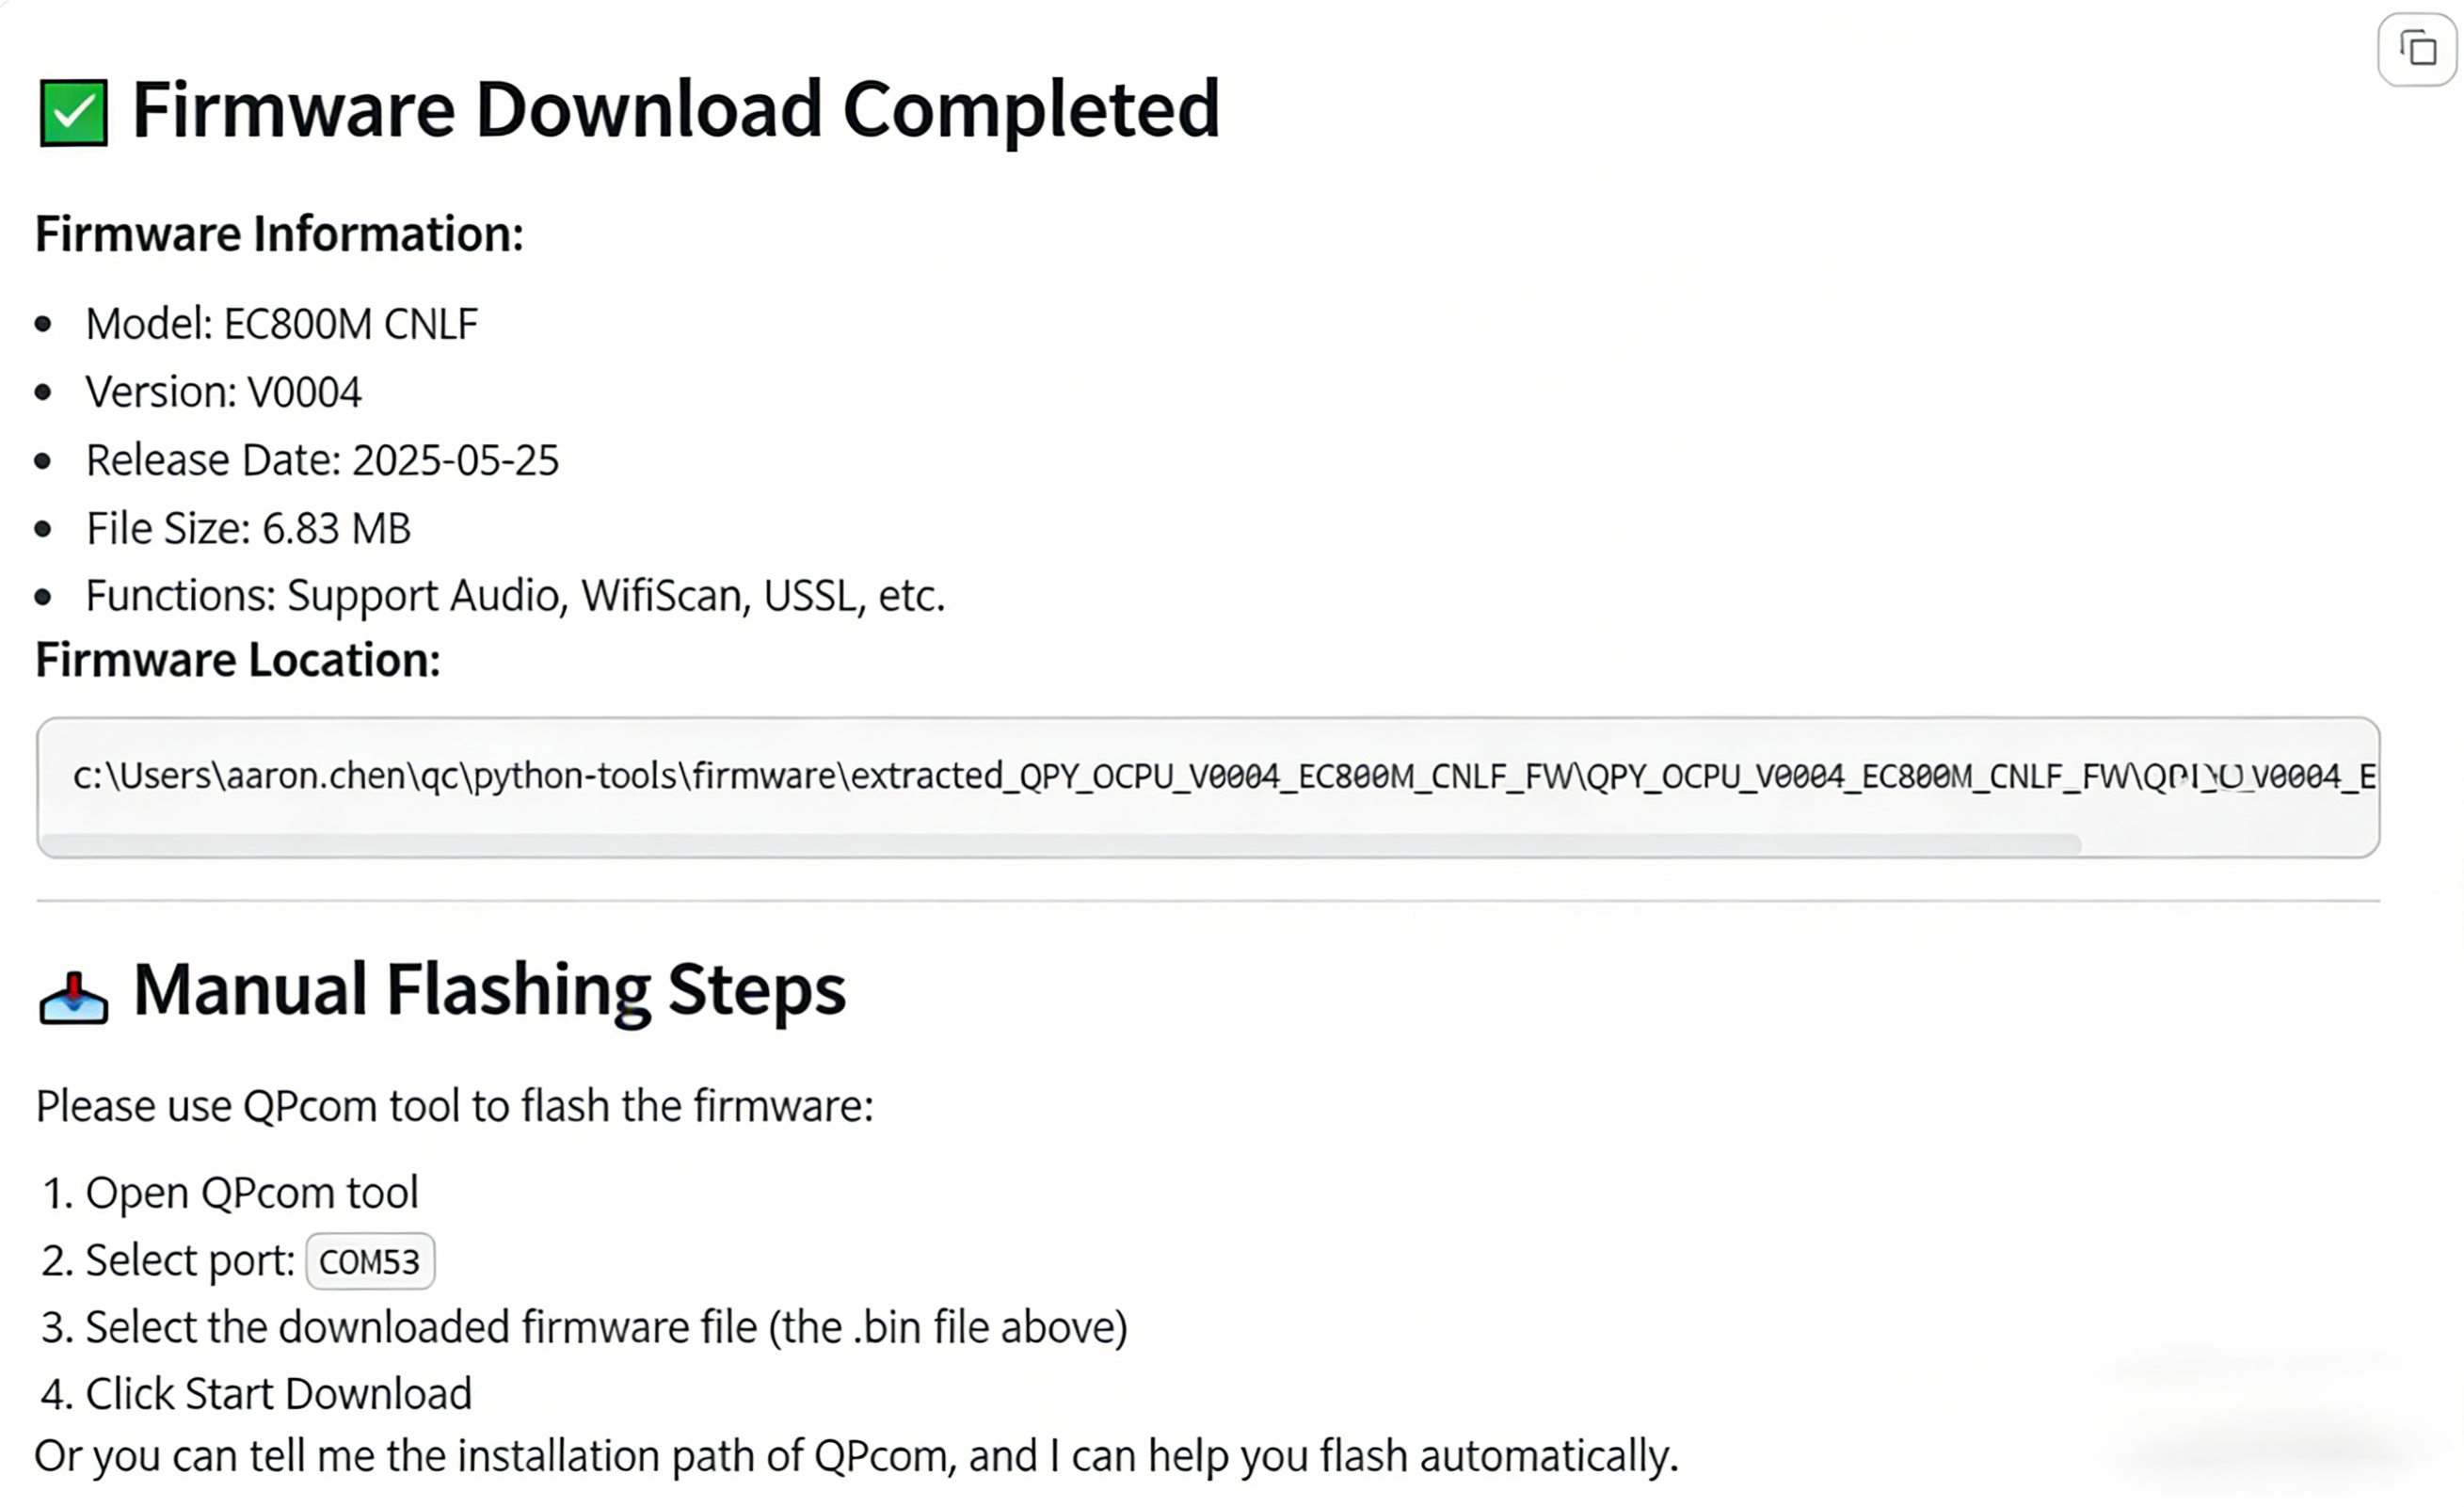Click the green checkmark emoji icon

pos(73,112)
